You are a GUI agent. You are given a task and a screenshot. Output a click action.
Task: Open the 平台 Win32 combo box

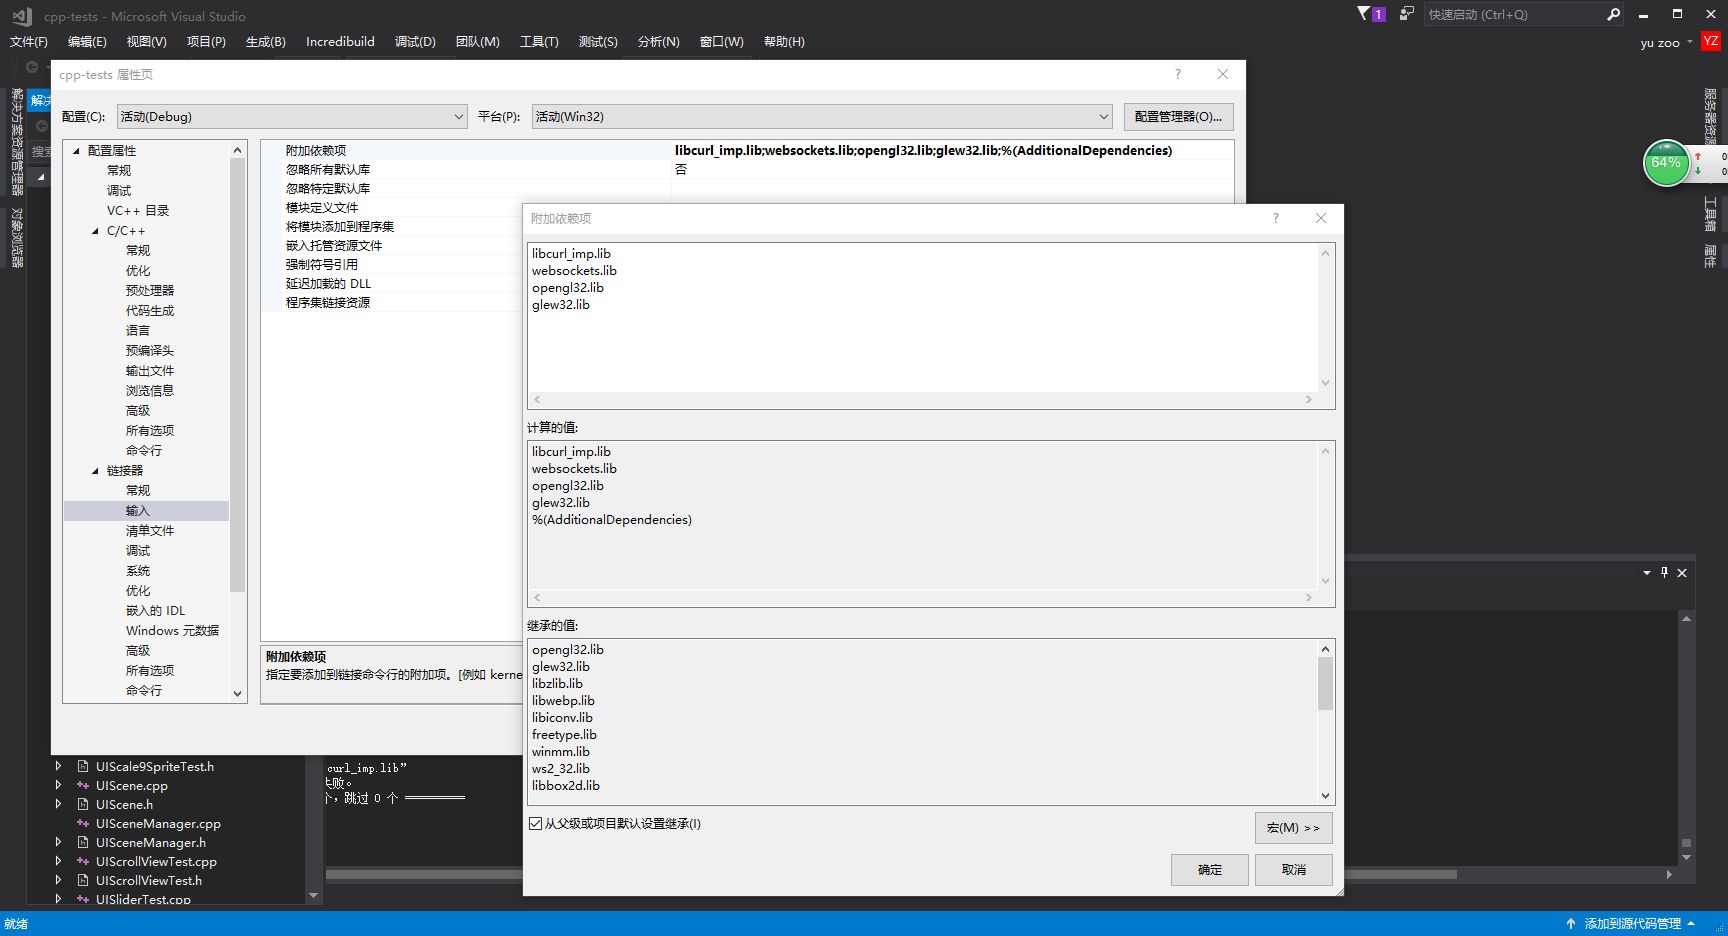coord(822,117)
